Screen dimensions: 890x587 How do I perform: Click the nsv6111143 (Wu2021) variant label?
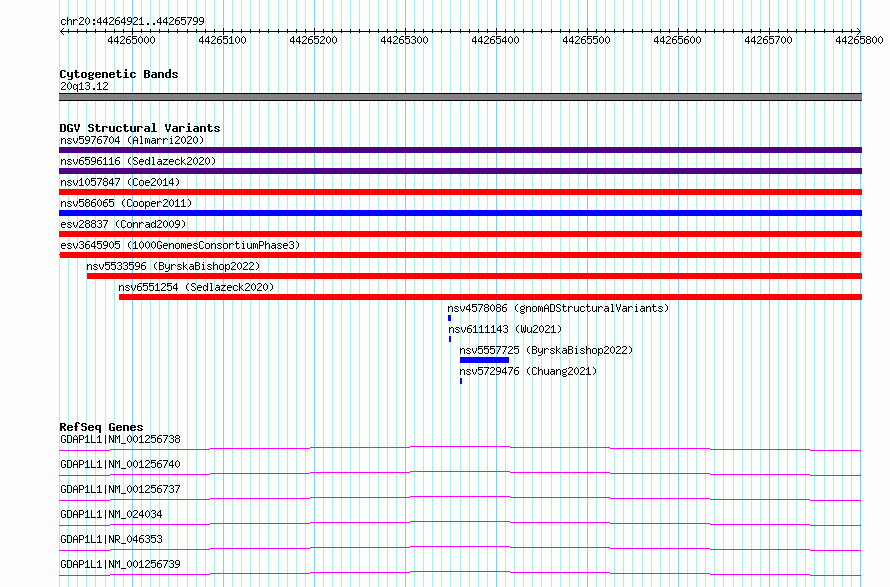click(505, 329)
